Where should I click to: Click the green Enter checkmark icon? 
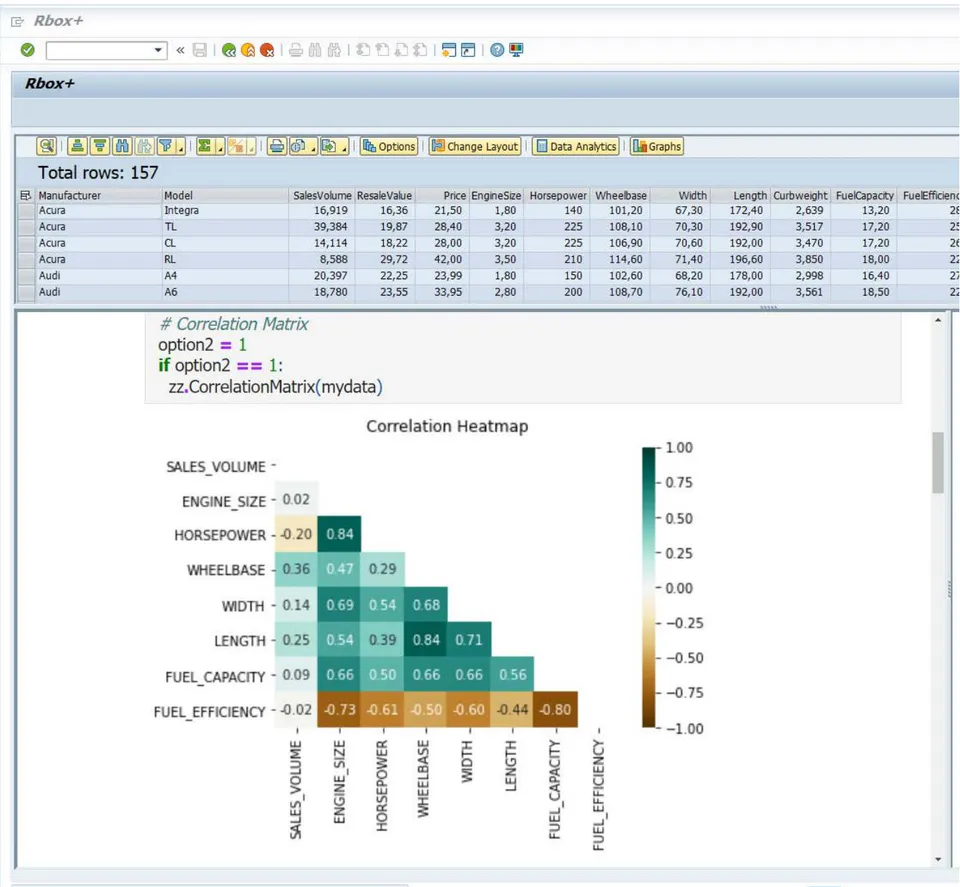click(x=28, y=50)
